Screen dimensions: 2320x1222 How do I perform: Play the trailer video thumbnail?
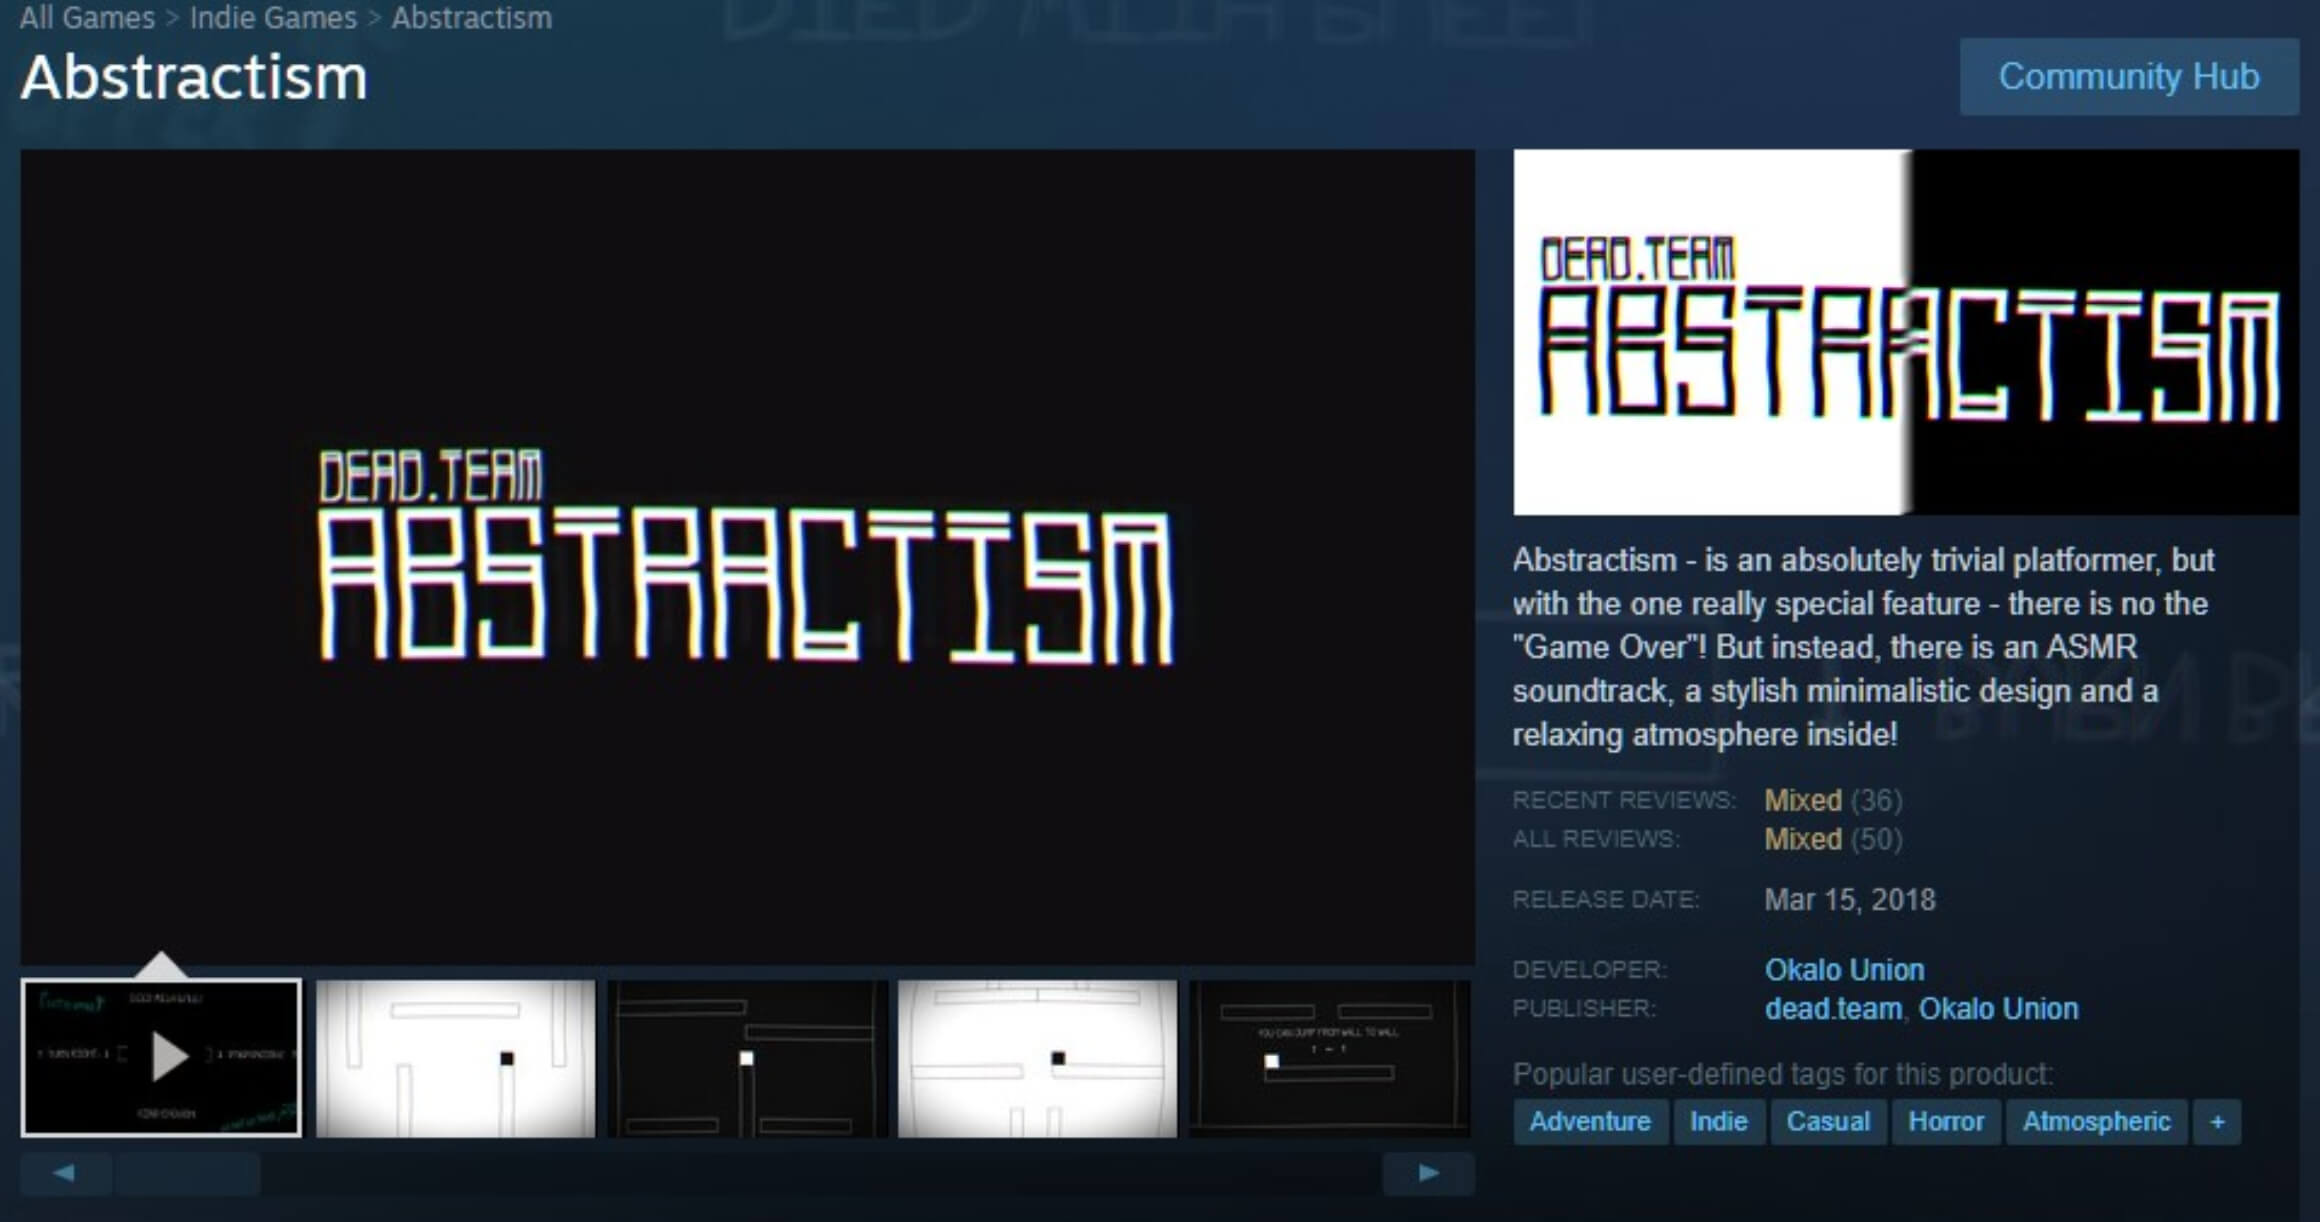pyautogui.click(x=161, y=1057)
